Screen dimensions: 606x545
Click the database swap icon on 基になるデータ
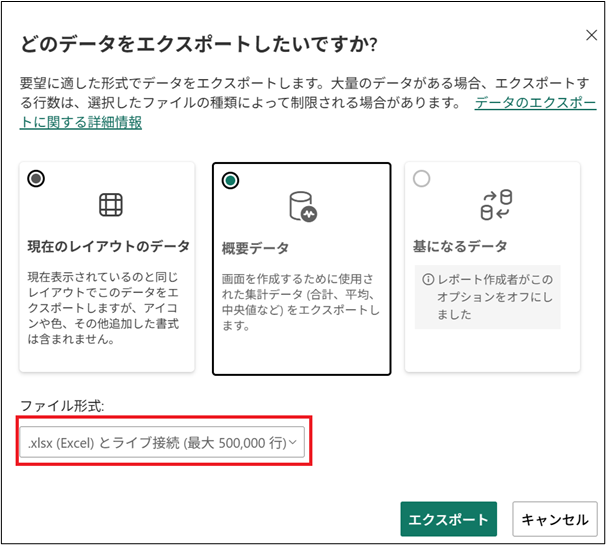pyautogui.click(x=497, y=205)
